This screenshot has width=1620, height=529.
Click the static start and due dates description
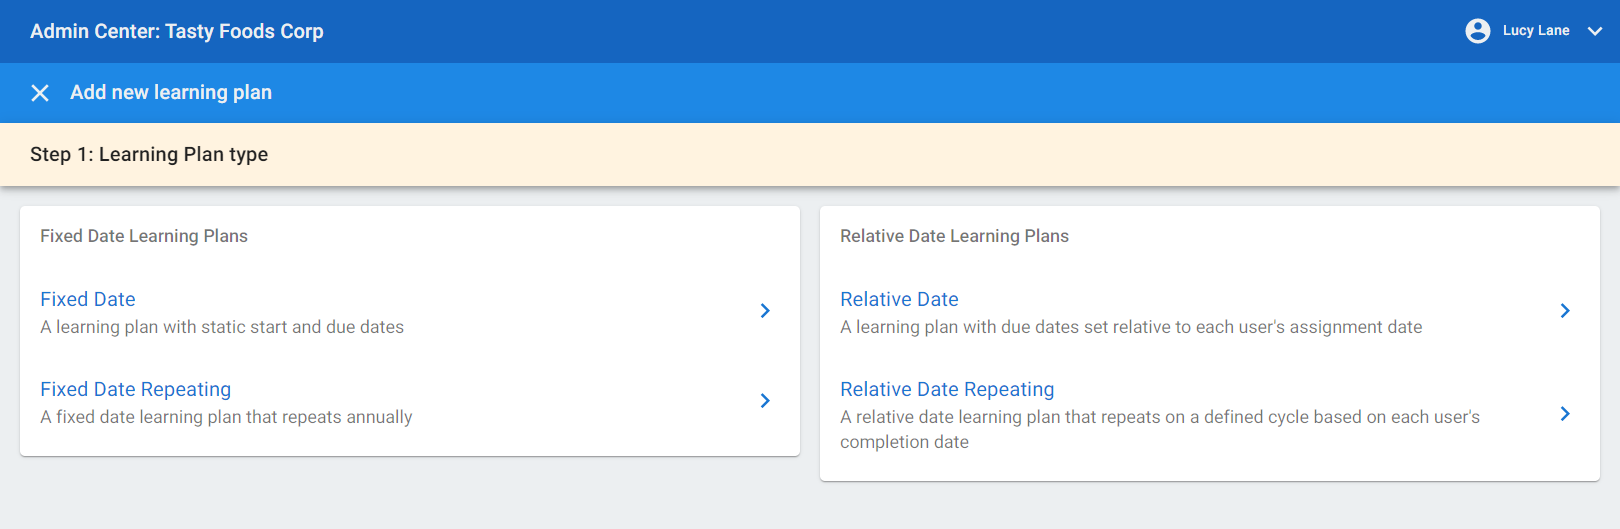pos(222,327)
